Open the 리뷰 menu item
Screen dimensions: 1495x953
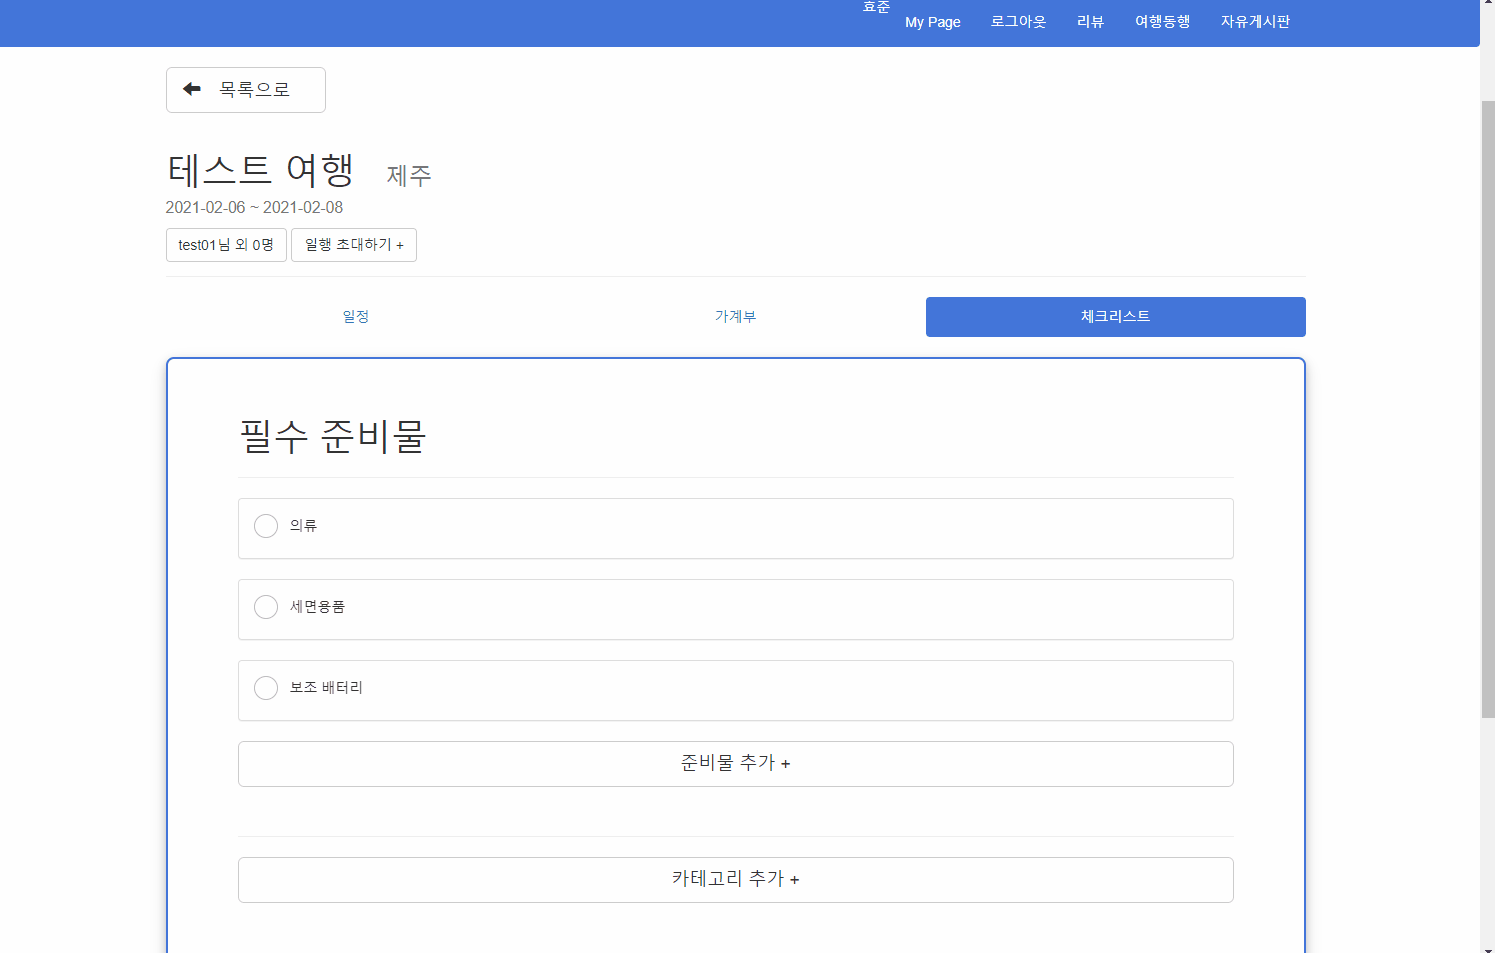1091,21
